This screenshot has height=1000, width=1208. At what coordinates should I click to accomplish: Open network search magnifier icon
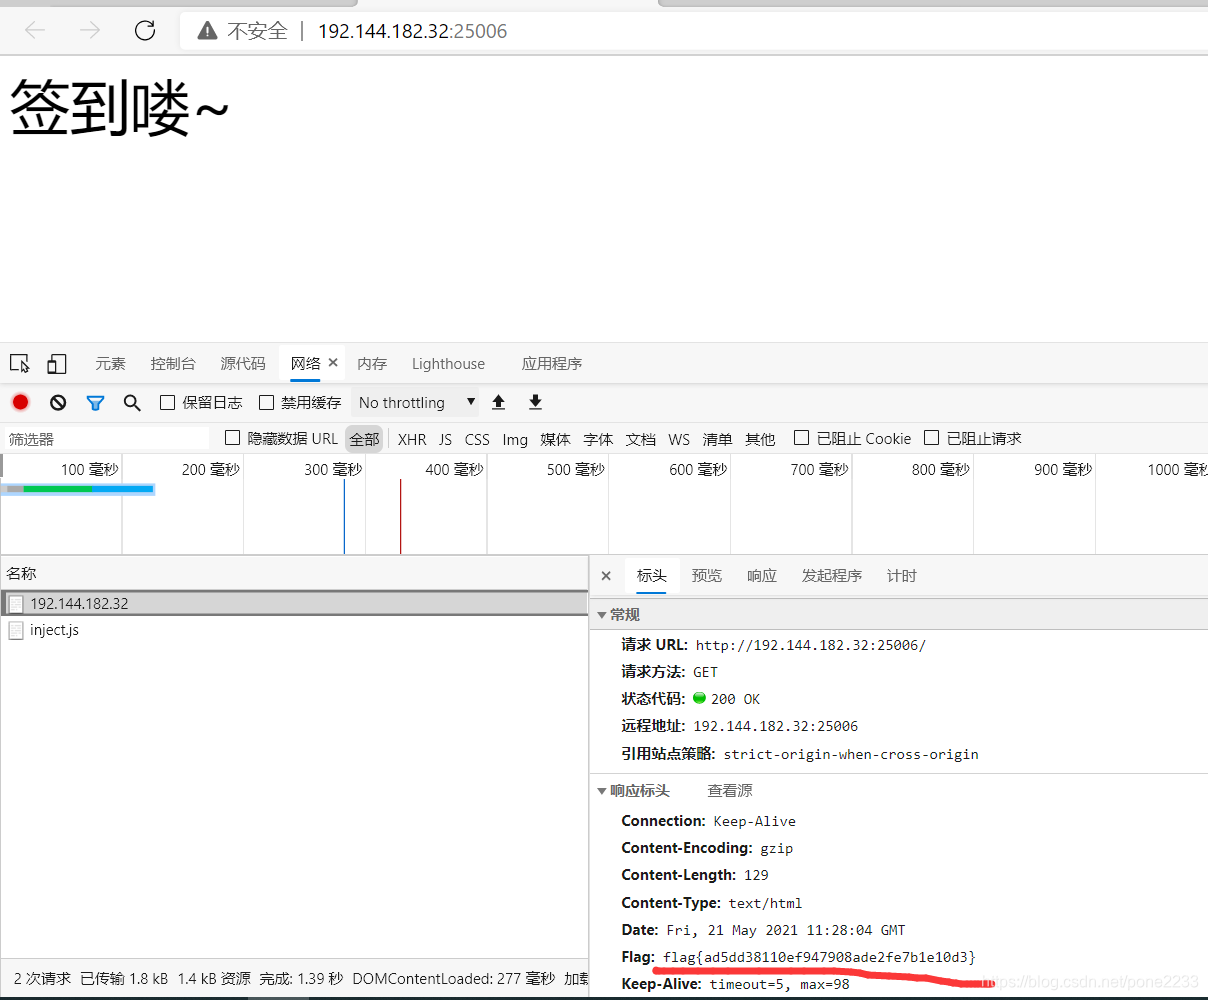[132, 402]
